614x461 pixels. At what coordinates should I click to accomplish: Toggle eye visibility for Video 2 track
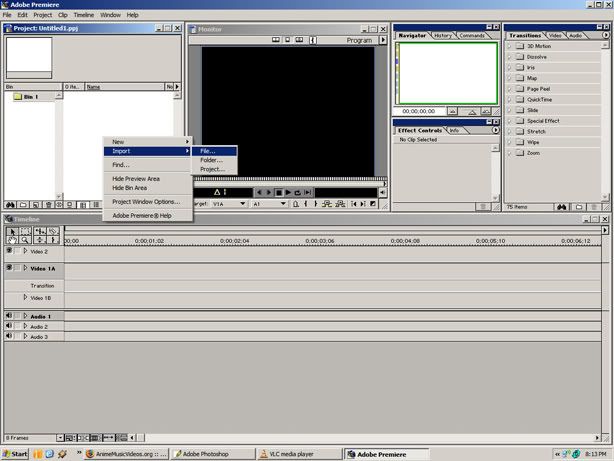[x=9, y=251]
